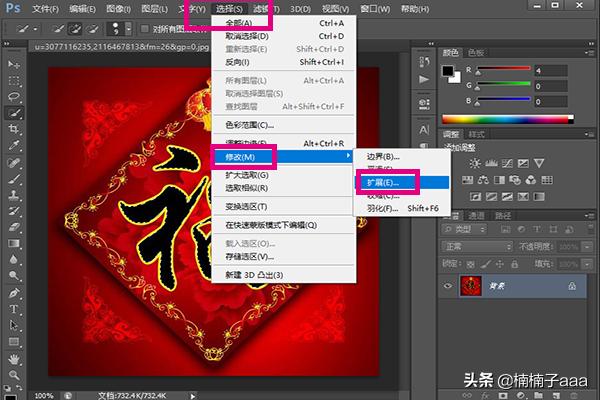Add an Invert adjustment
600x400 pixels.
point(475,197)
